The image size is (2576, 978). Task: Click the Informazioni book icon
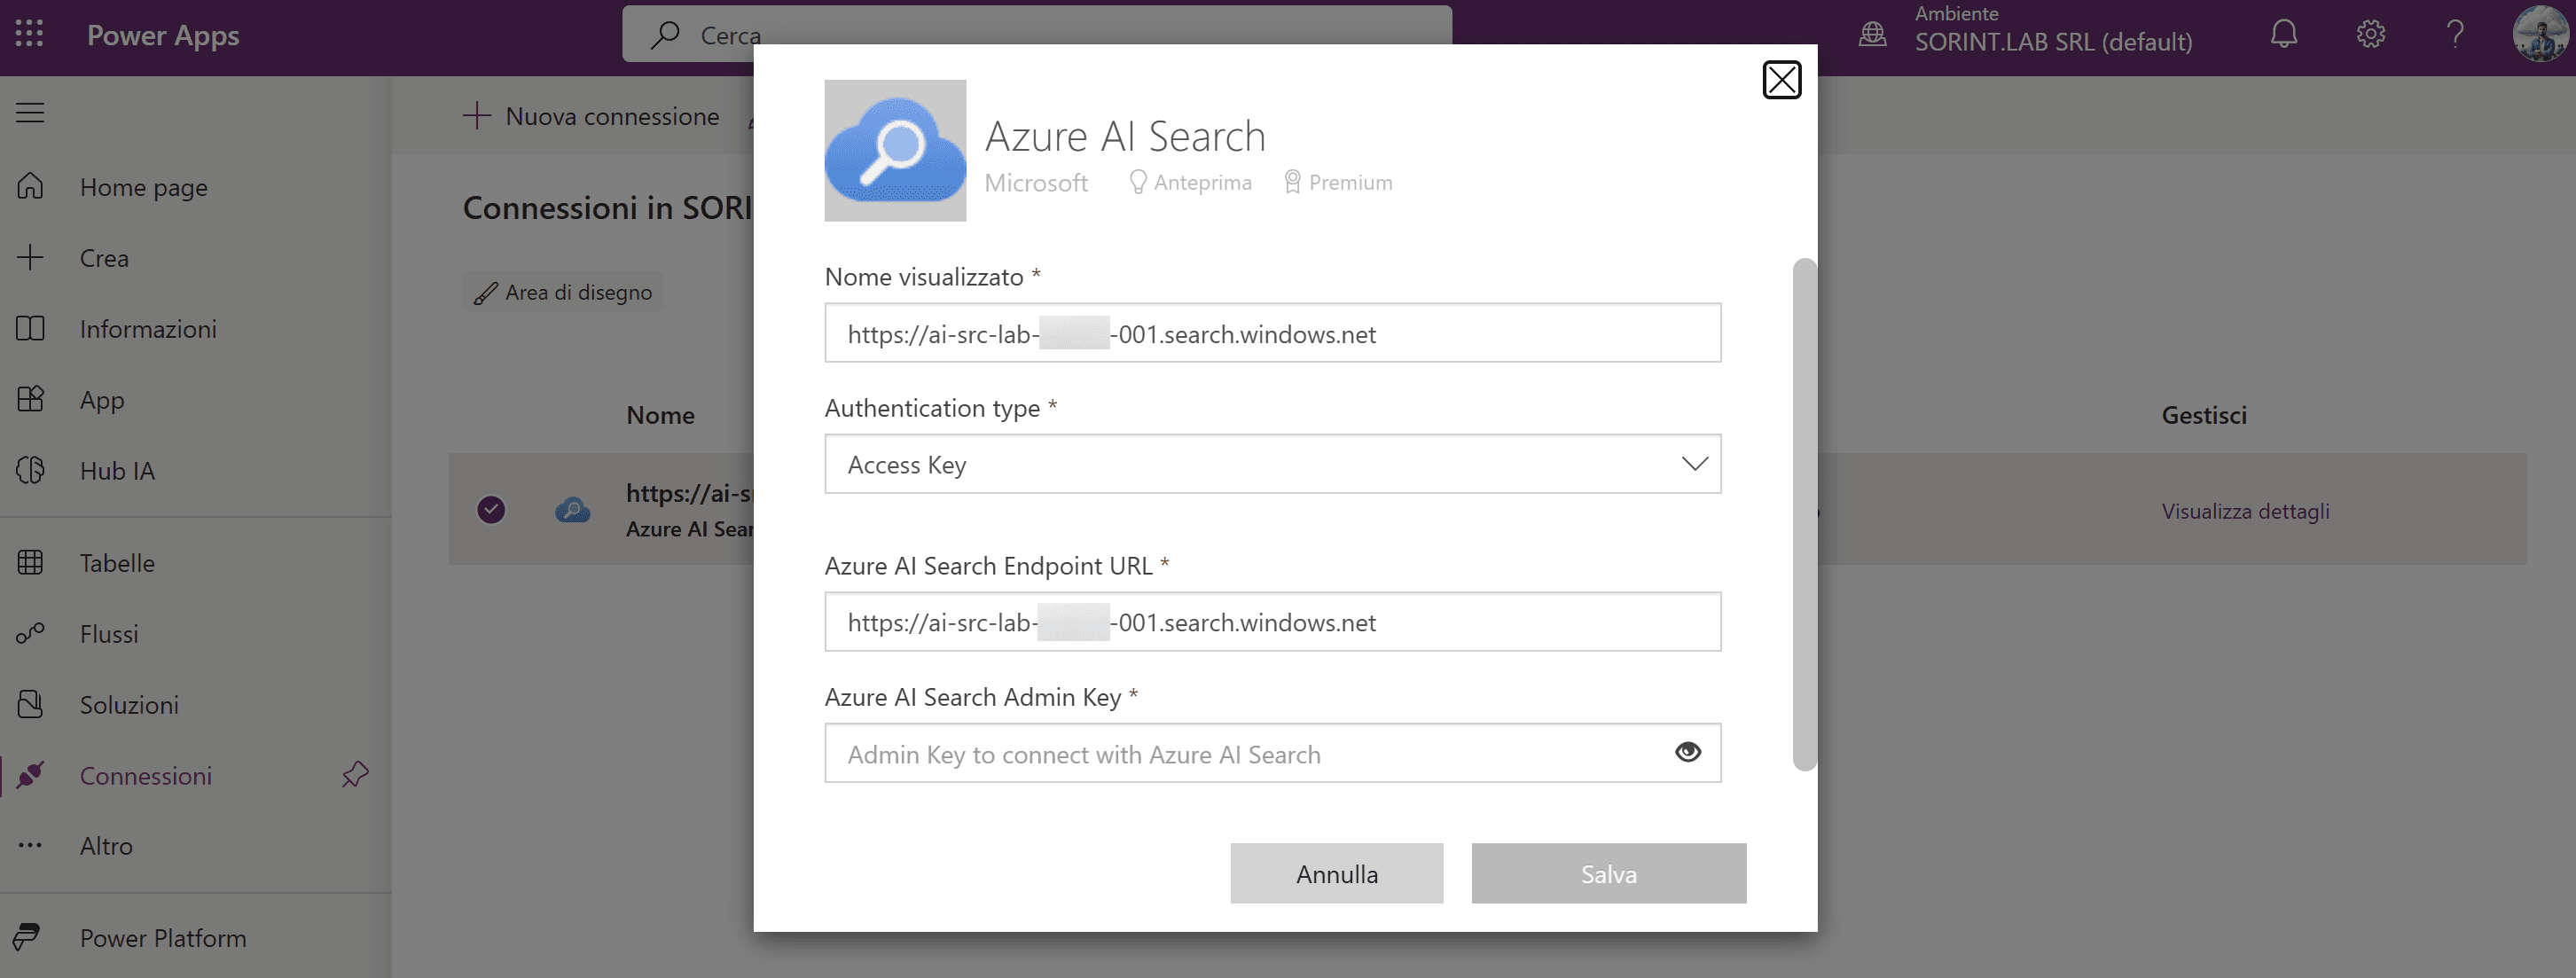click(x=30, y=328)
